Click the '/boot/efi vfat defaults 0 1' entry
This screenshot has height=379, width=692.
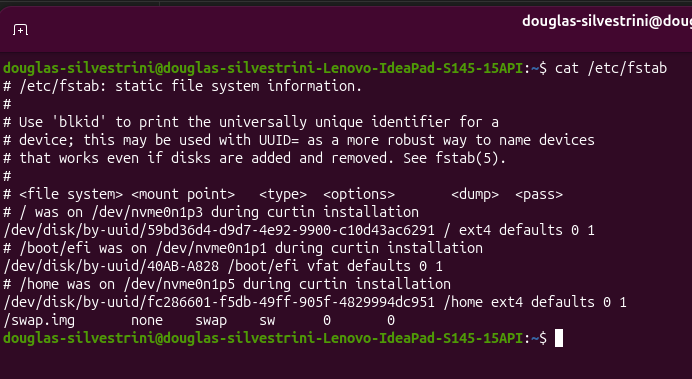(335, 266)
